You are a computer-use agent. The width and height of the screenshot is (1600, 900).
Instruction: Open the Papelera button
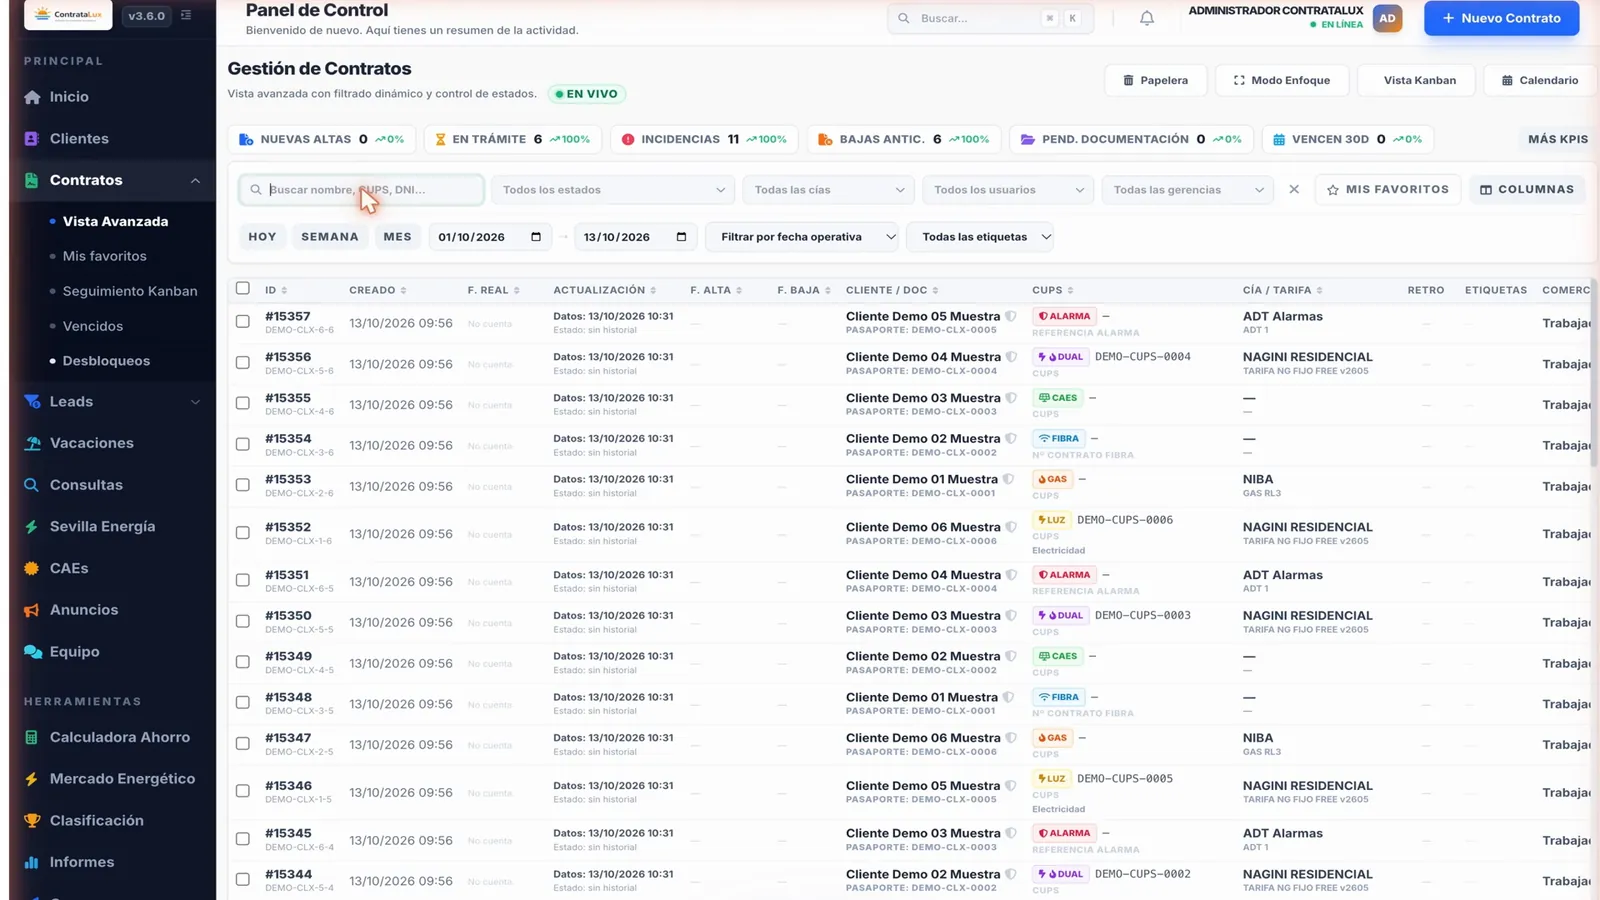(1155, 80)
